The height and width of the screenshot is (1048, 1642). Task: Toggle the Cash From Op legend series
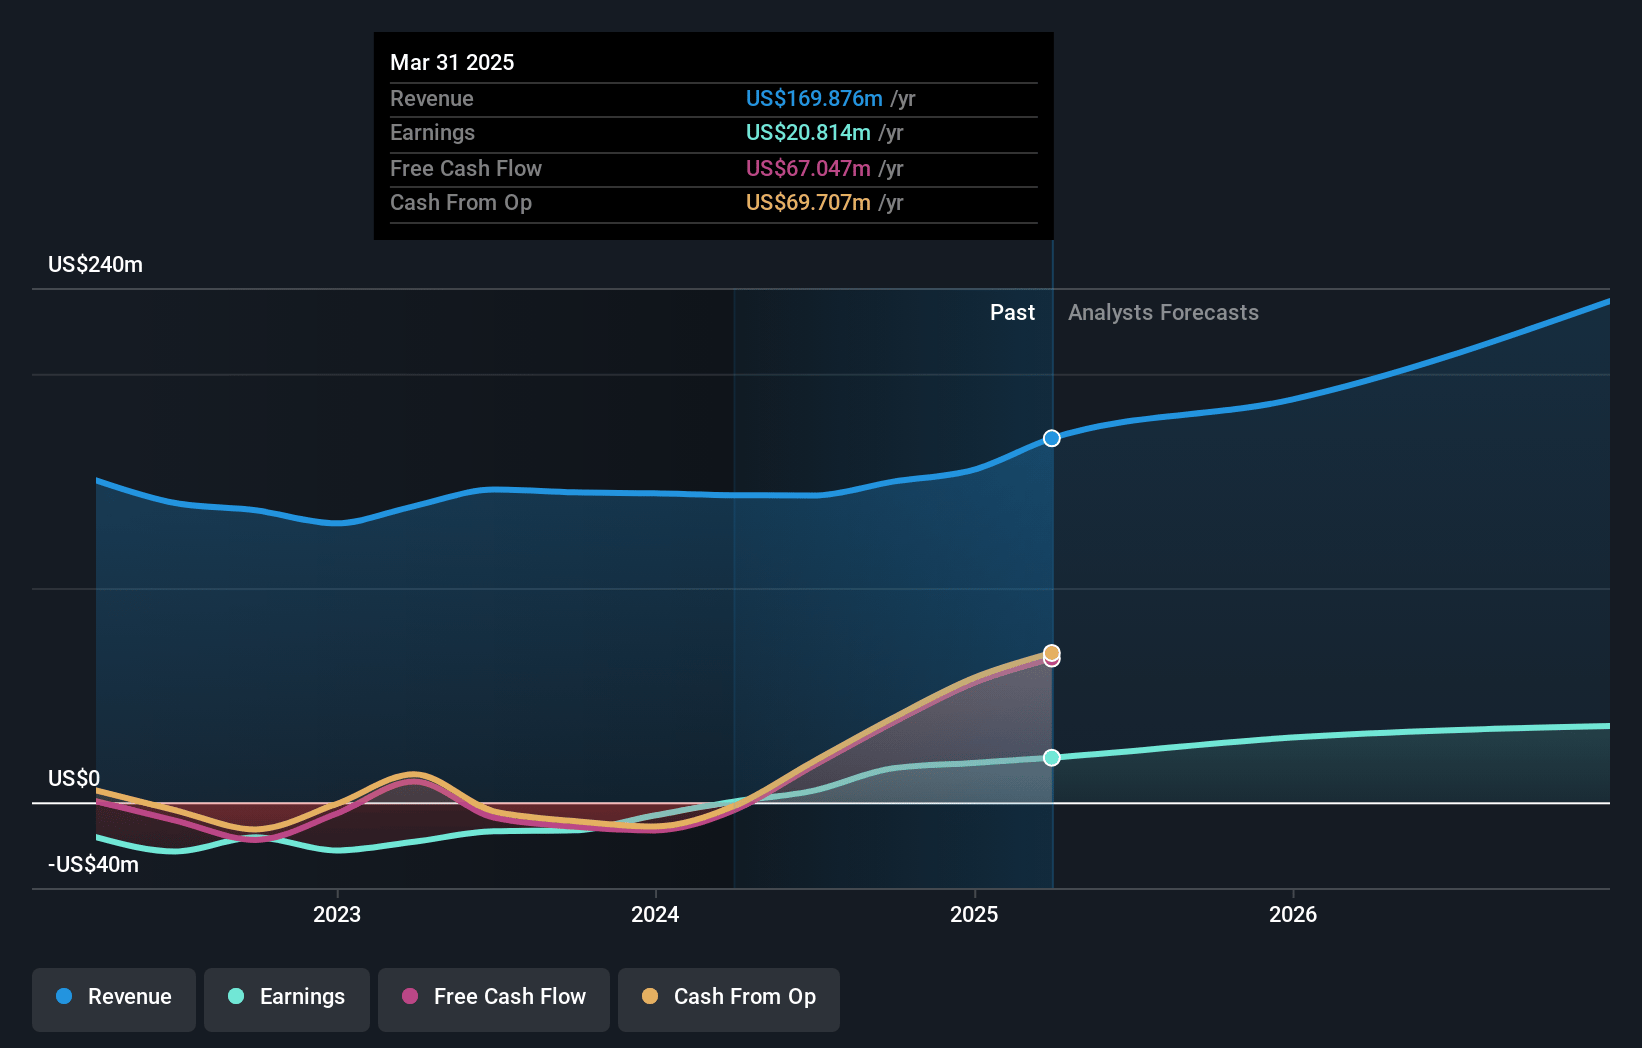tap(729, 999)
